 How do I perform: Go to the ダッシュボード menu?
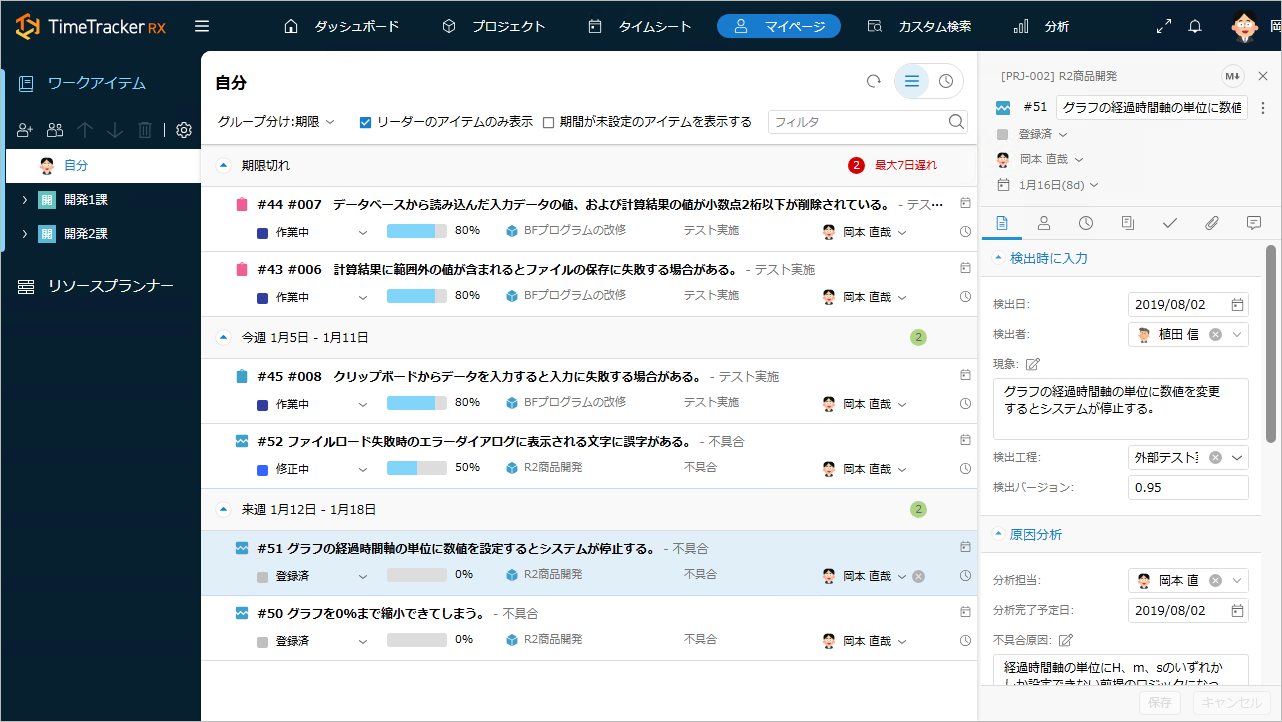tap(342, 27)
